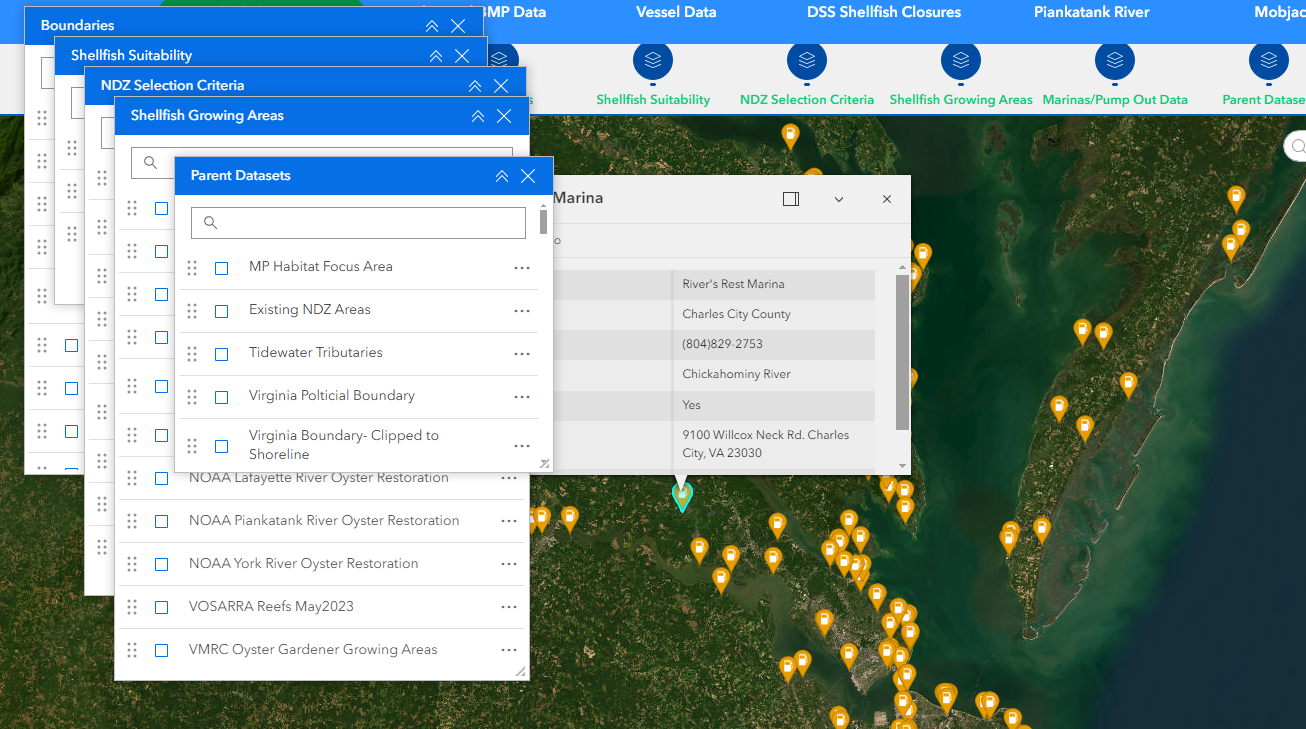Check the Tidewater Tributaries layer checkbox
The image size is (1306, 729).
[221, 353]
